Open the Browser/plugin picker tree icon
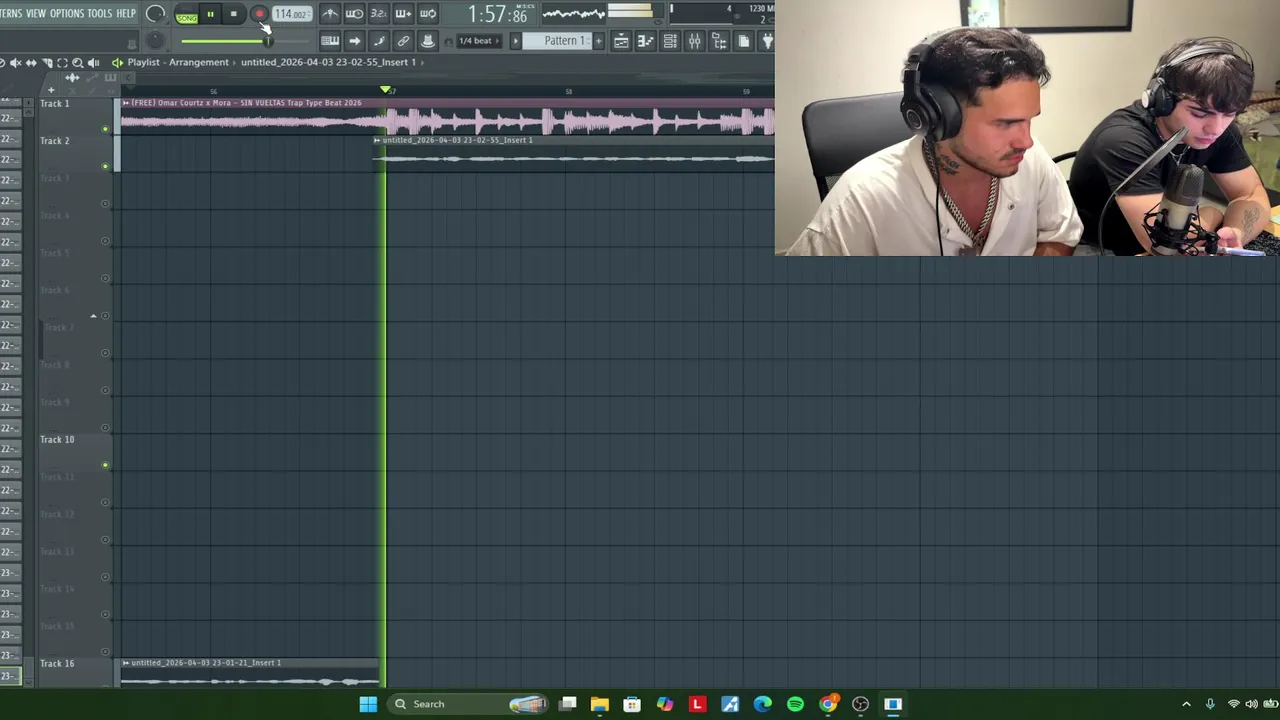This screenshot has width=1280, height=720. (x=719, y=41)
